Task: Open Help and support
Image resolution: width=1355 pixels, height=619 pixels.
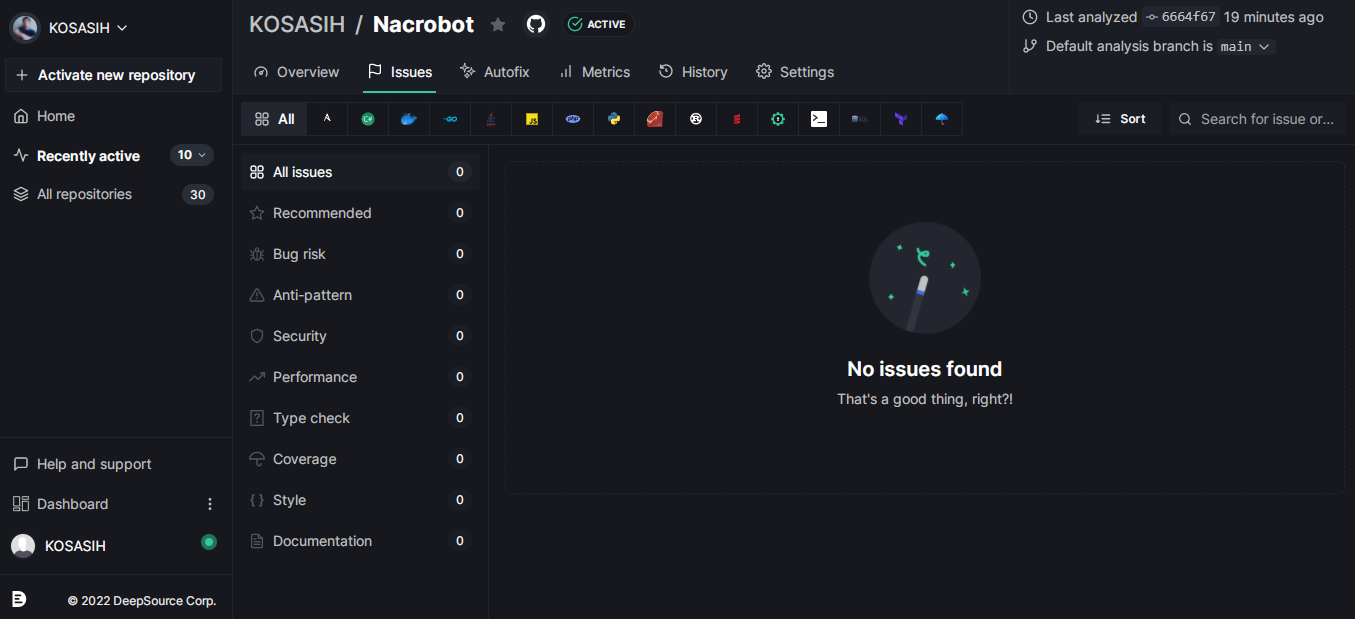Action: (82, 464)
